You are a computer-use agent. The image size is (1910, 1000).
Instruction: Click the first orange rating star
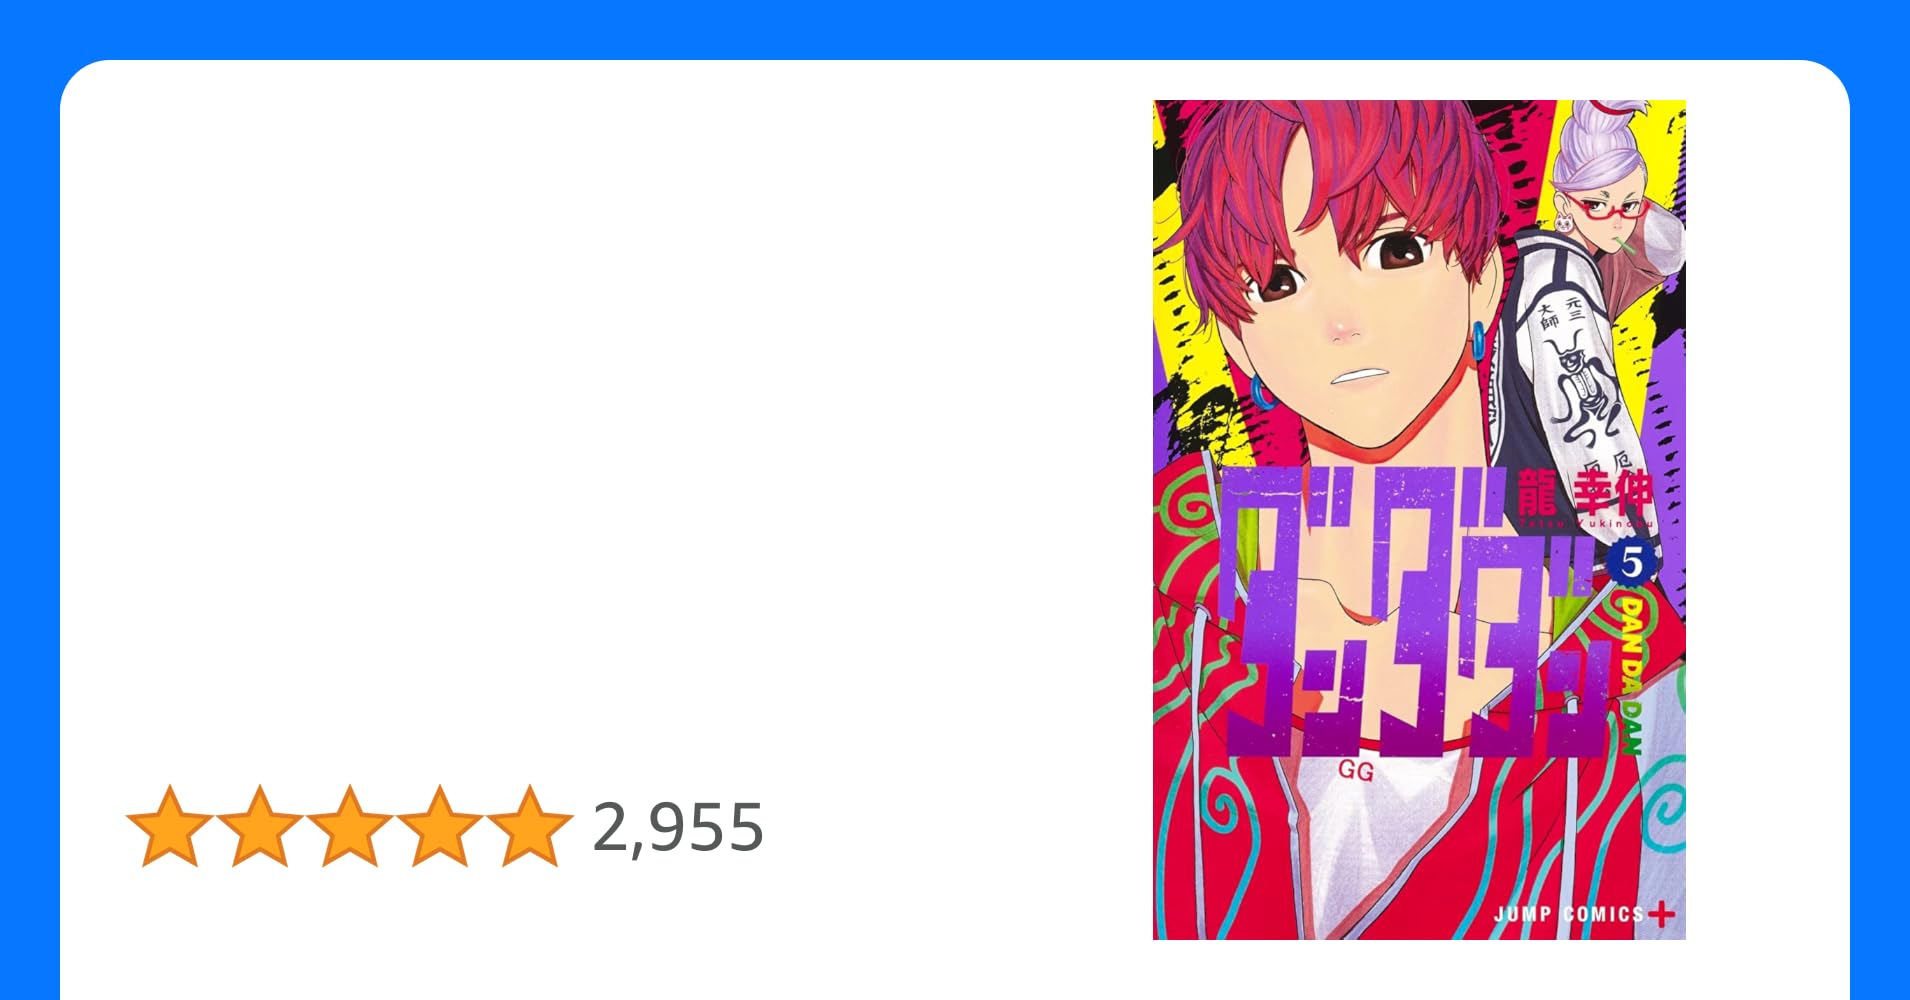point(170,826)
